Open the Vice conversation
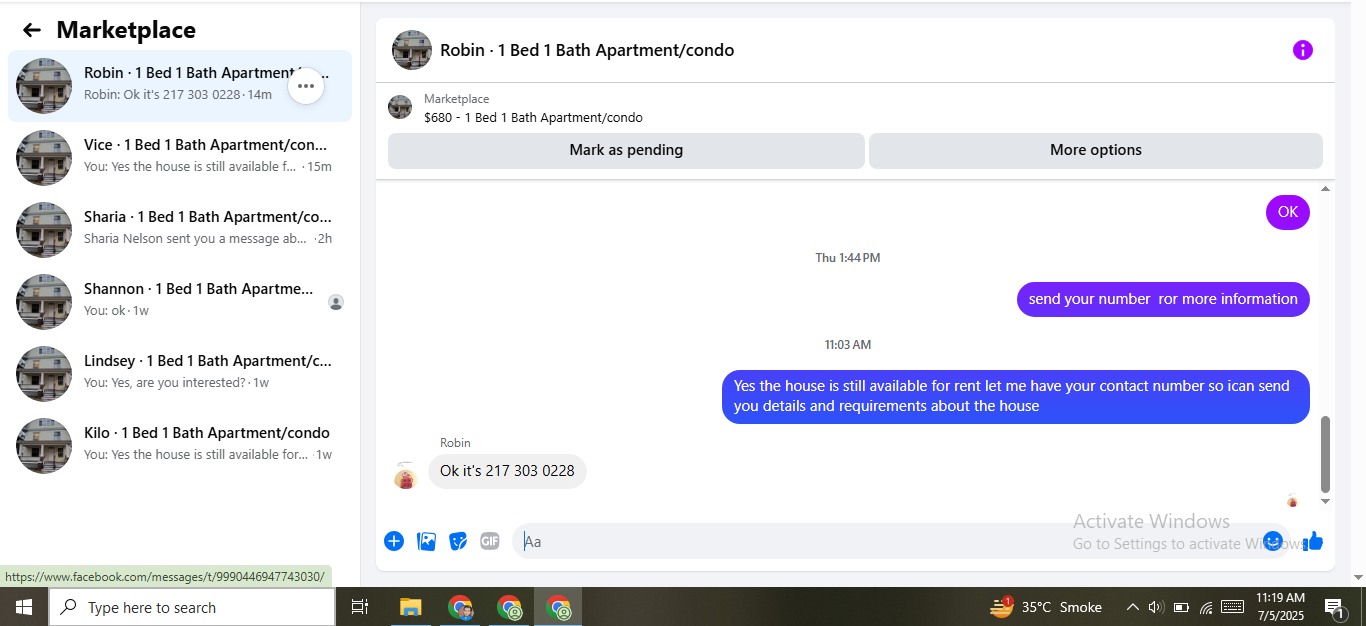Viewport: 1366px width, 626px height. coord(180,158)
